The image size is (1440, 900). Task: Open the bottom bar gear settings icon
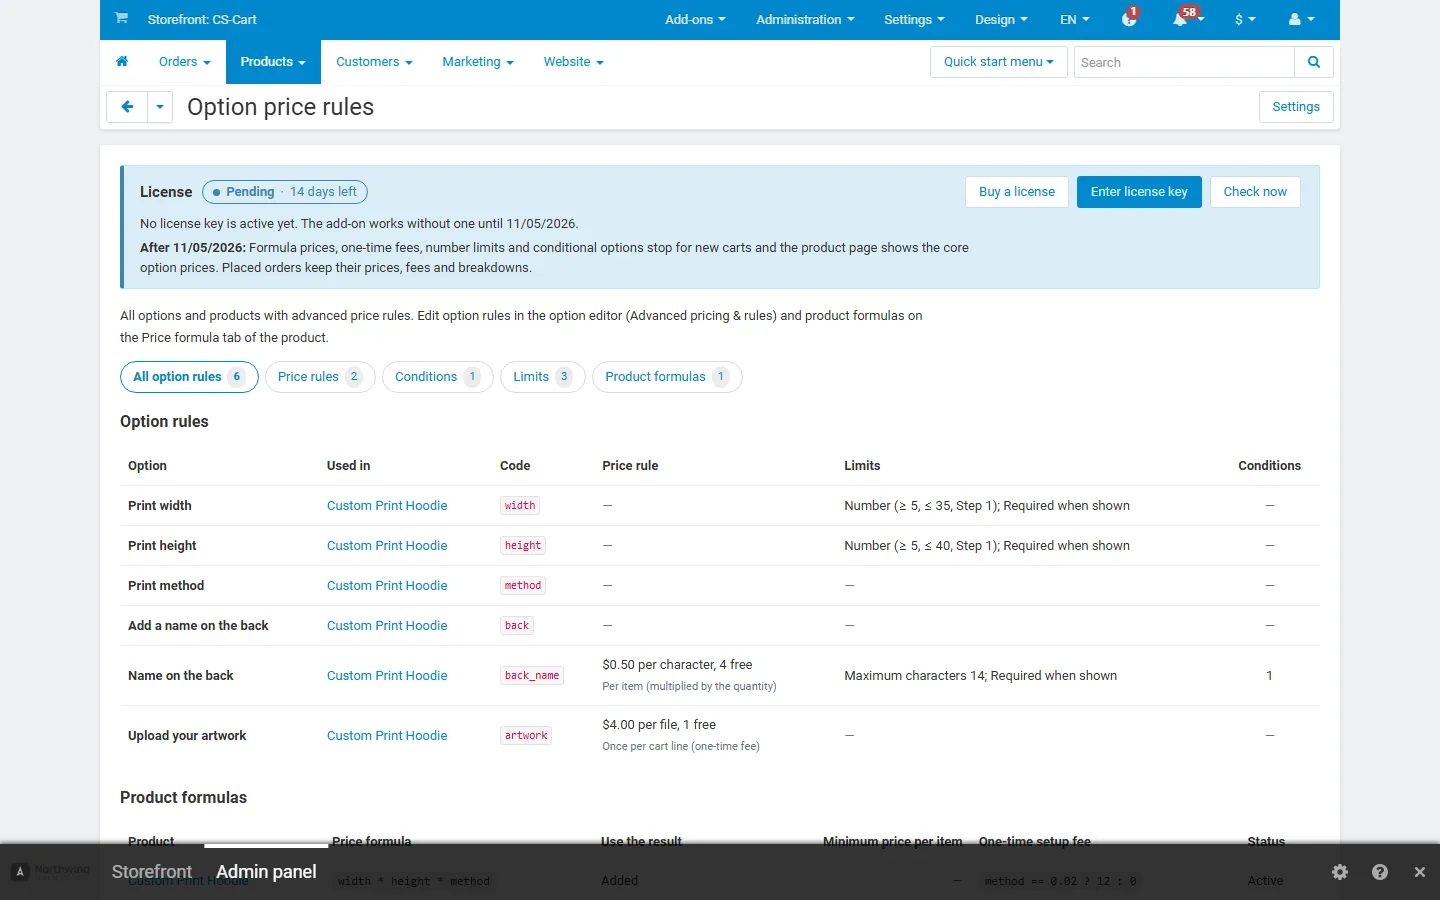pos(1340,872)
